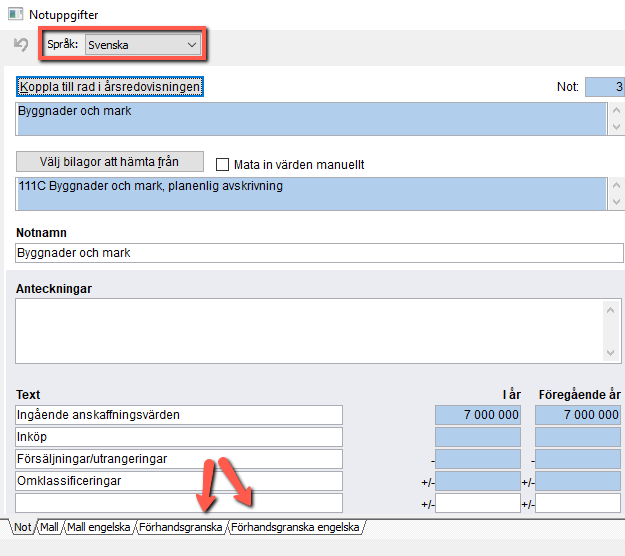Click the Försäljningar/utrangeringar text field
This screenshot has width=625, height=556.
point(179,459)
